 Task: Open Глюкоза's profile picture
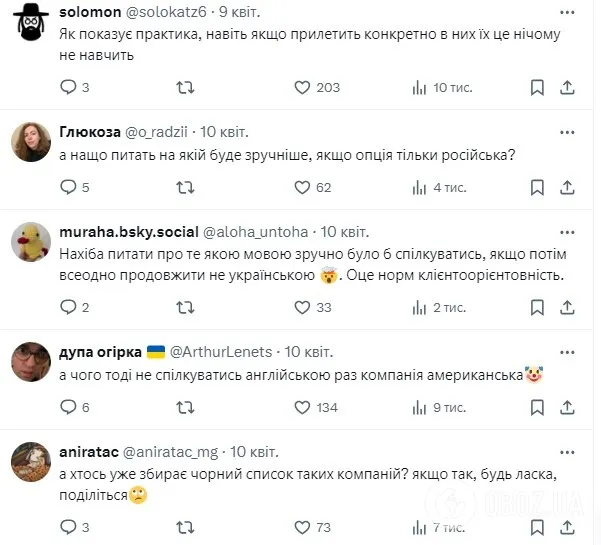30,144
